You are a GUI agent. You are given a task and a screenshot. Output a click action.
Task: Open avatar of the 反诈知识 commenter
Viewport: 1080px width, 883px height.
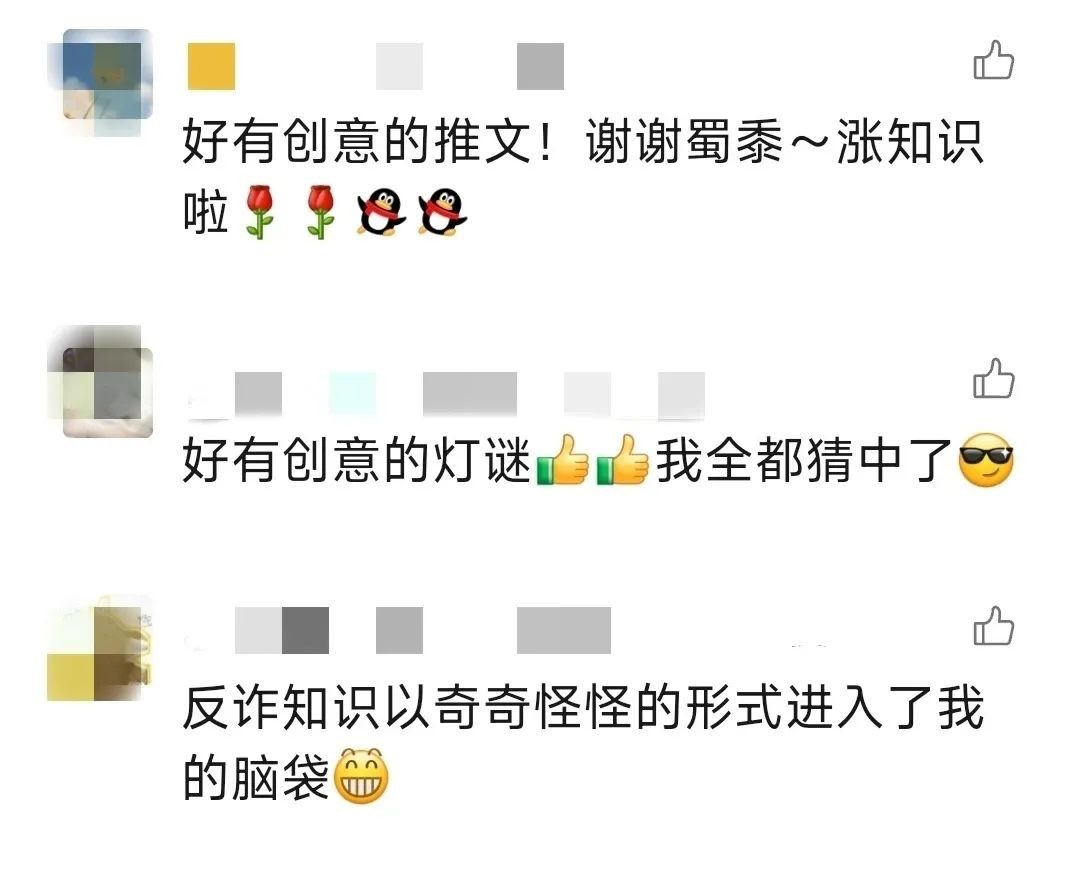click(100, 648)
